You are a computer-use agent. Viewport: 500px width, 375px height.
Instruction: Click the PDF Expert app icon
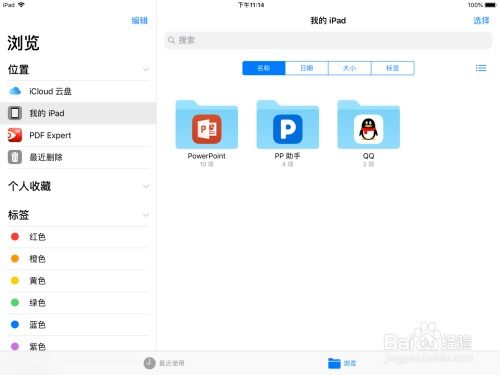(15, 135)
